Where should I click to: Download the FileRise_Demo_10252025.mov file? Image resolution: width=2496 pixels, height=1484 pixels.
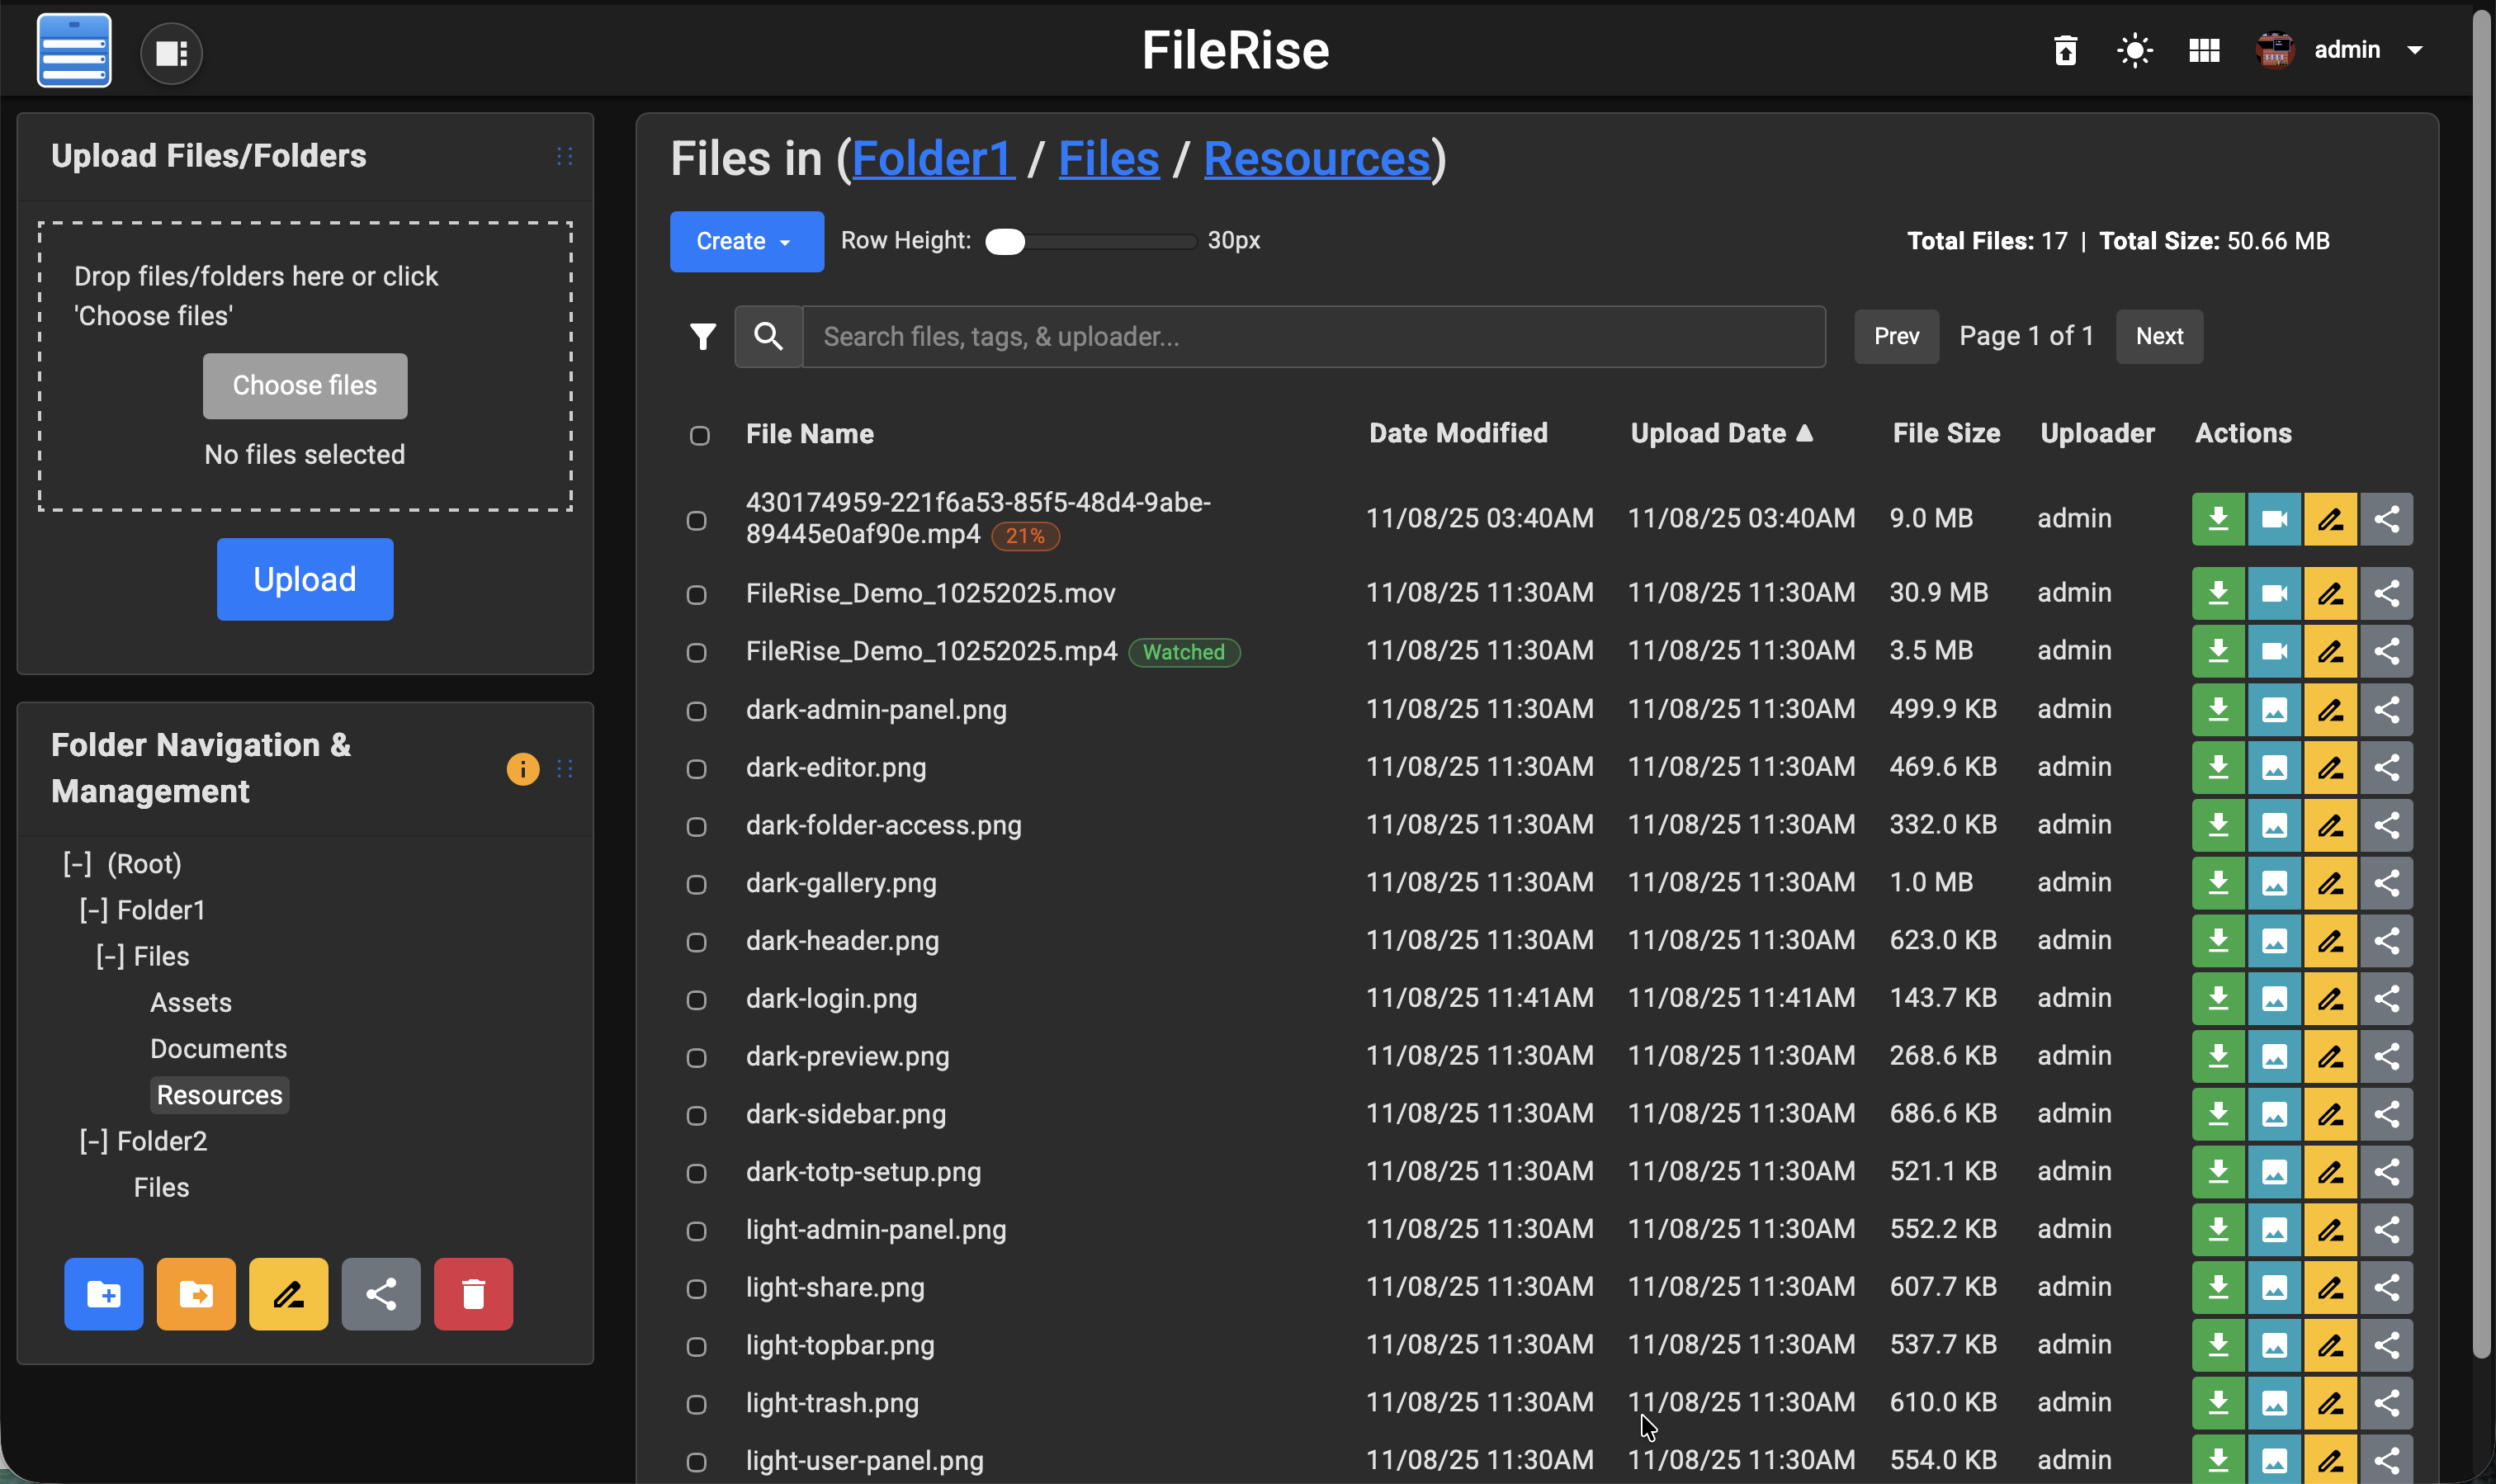2218,593
